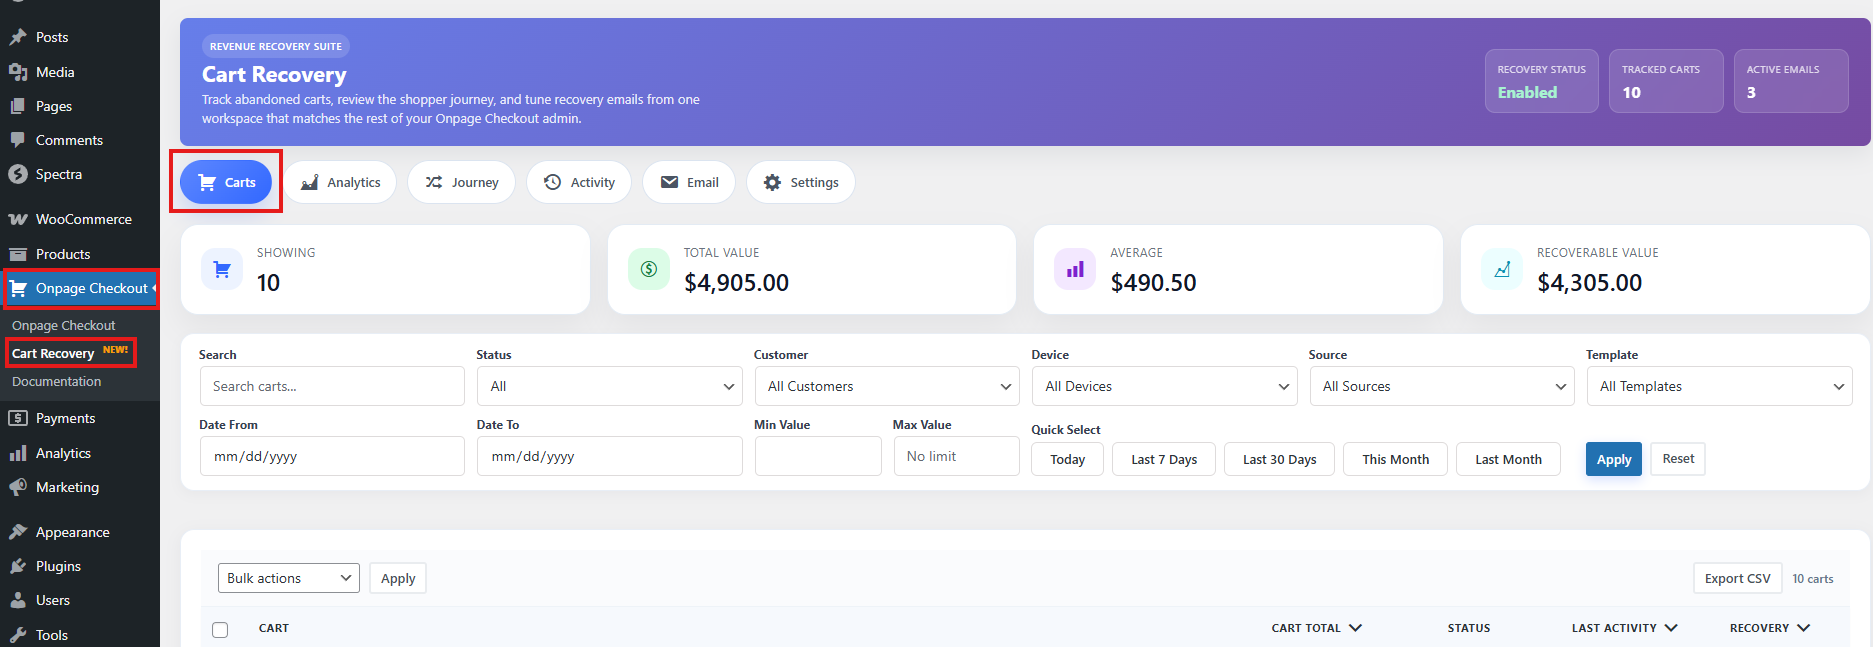
Task: Click the clock icon on Activity tab
Action: [x=552, y=182]
